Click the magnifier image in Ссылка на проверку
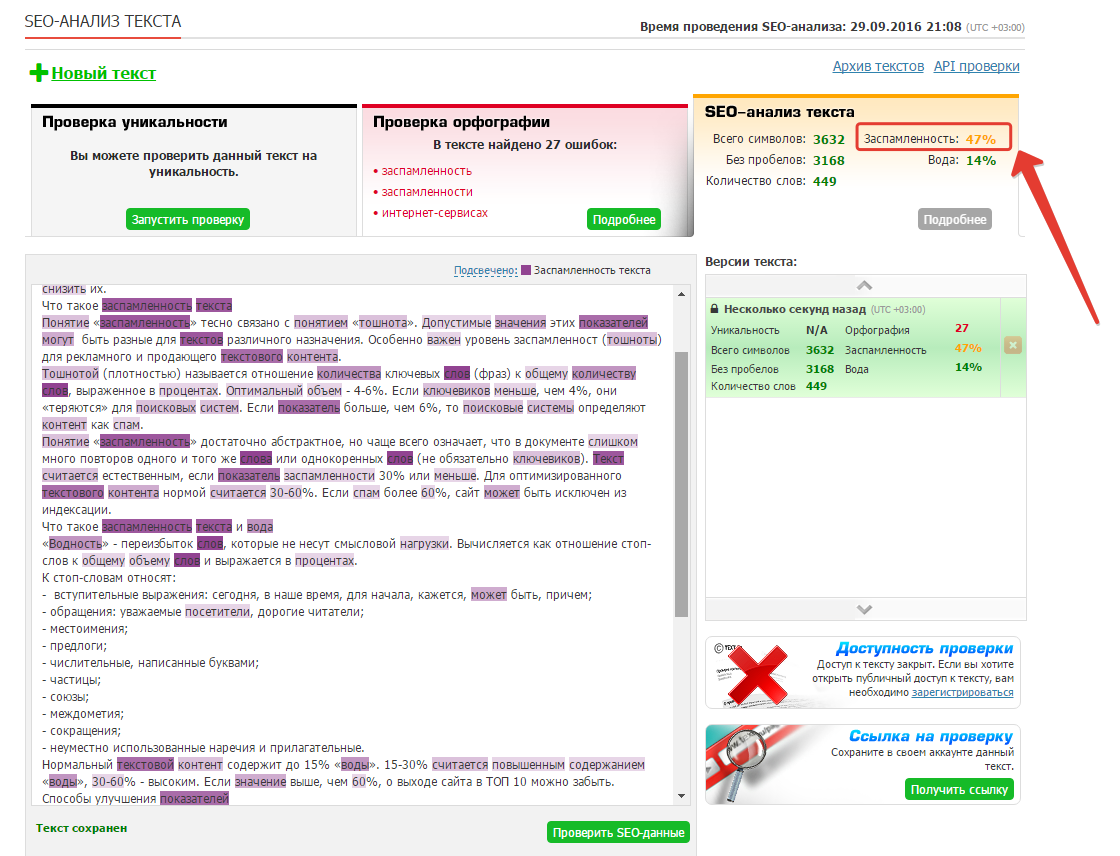Image resolution: width=1120 pixels, height=856 pixels. coord(756,764)
